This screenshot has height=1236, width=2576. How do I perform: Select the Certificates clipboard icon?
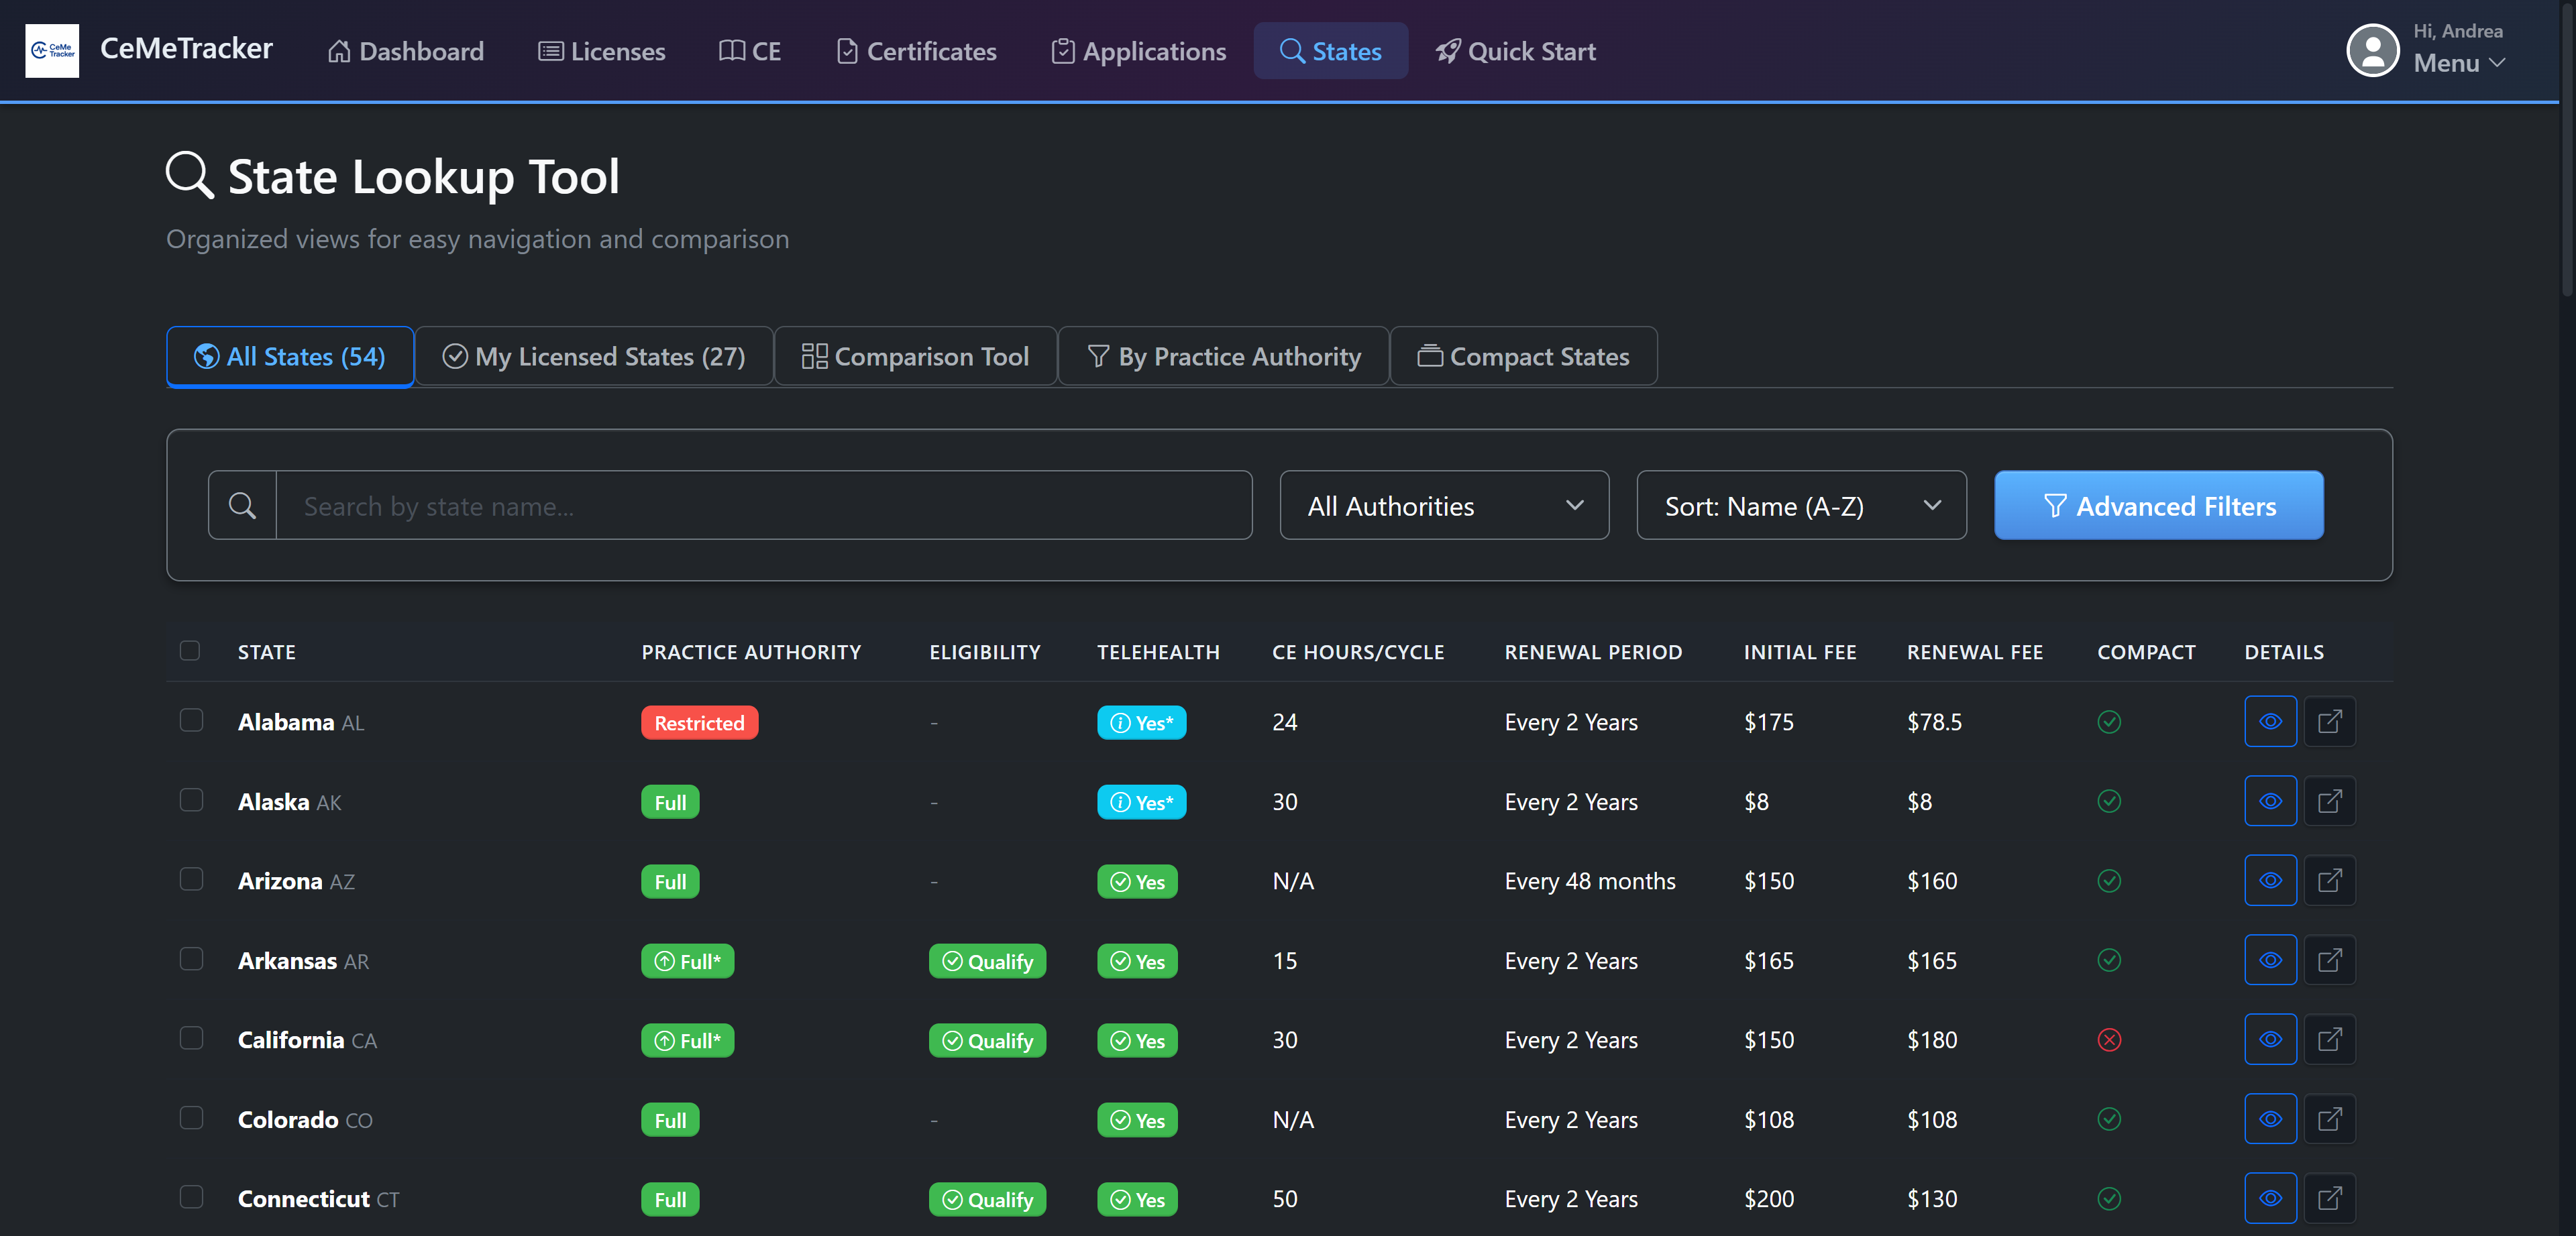tap(848, 50)
